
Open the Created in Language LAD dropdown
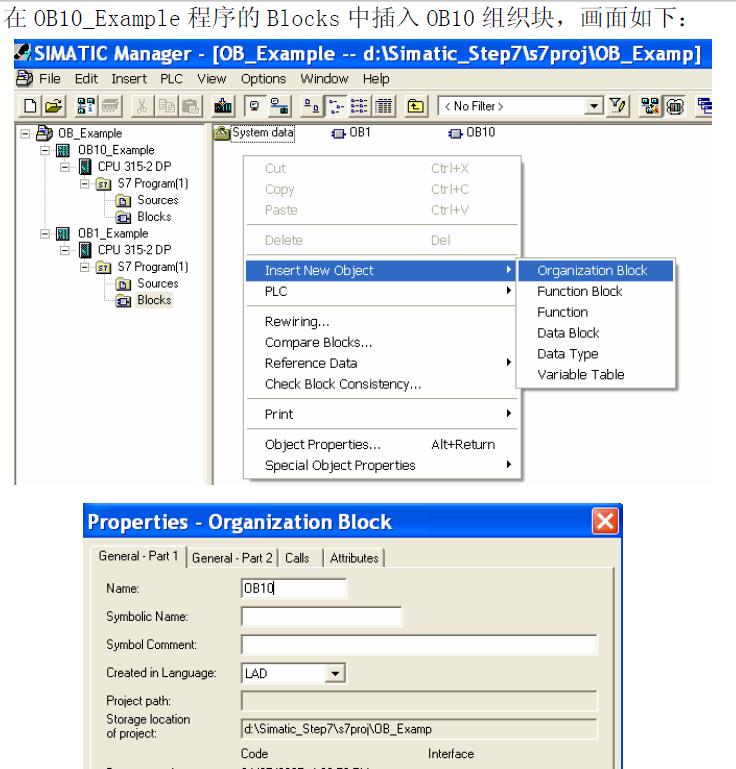(x=335, y=673)
